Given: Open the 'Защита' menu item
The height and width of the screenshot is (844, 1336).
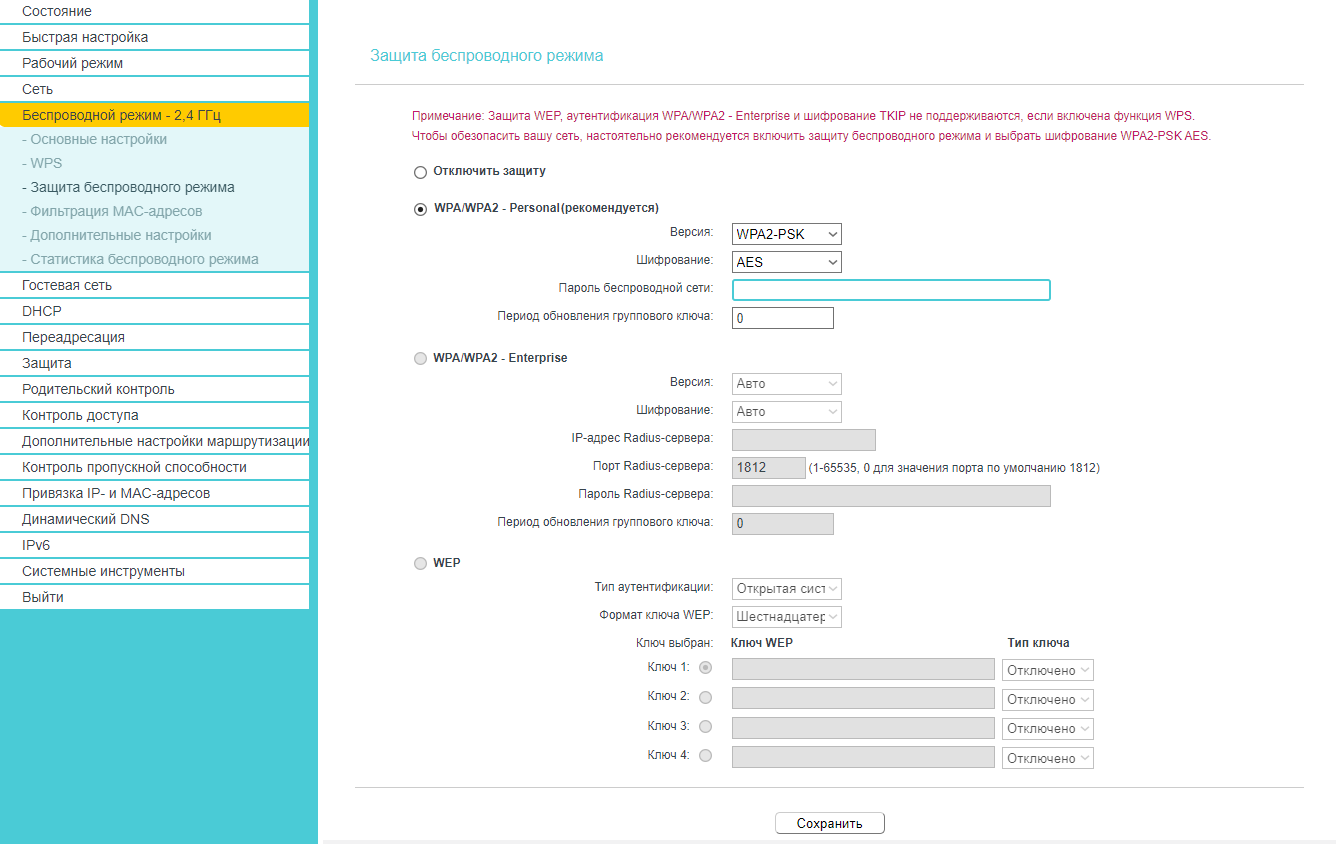Looking at the screenshot, I should pyautogui.click(x=154, y=363).
